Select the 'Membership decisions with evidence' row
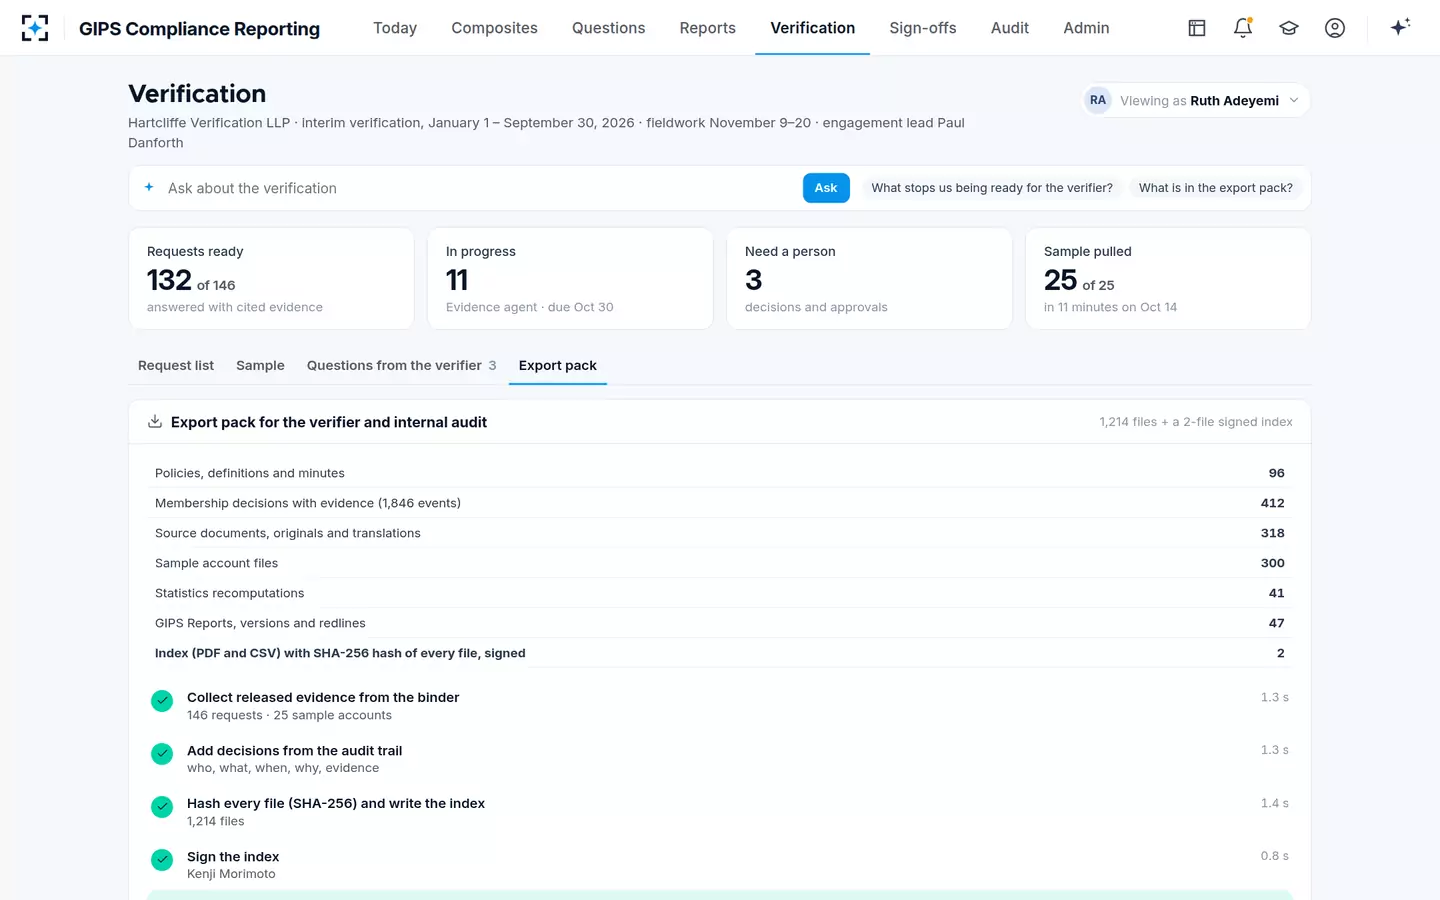This screenshot has height=900, width=1440. pos(720,503)
